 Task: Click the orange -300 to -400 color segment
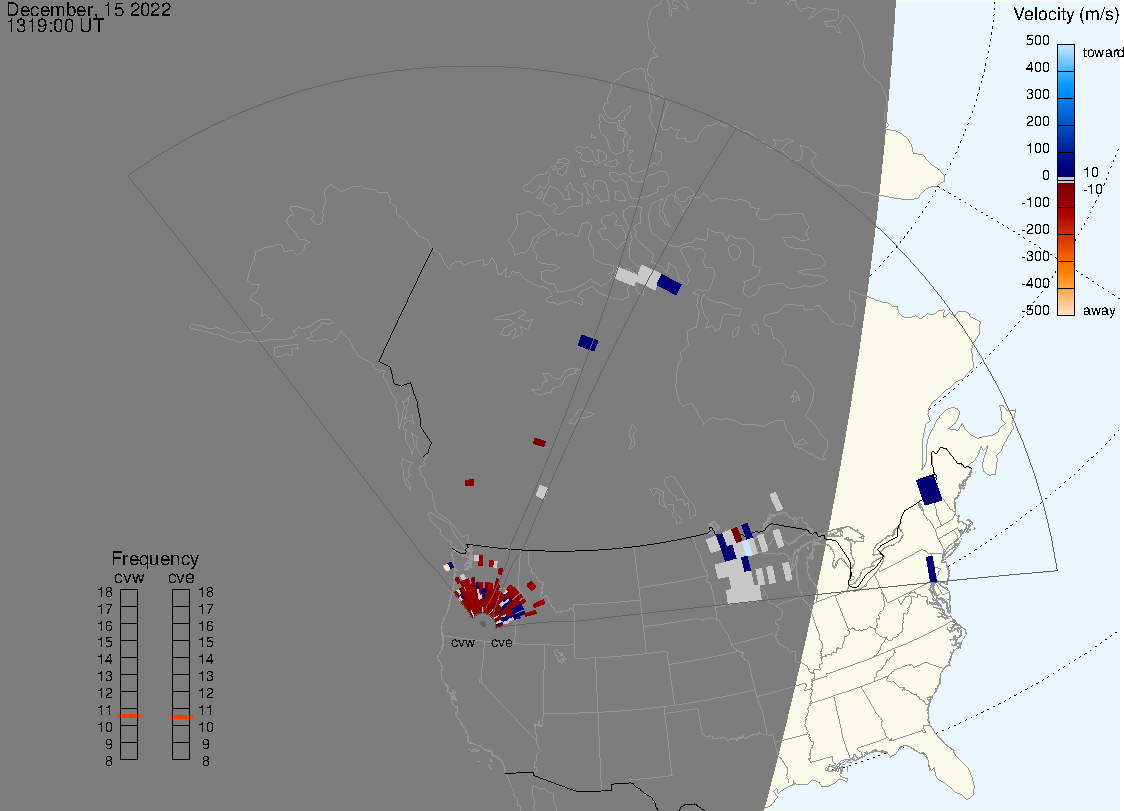1066,275
